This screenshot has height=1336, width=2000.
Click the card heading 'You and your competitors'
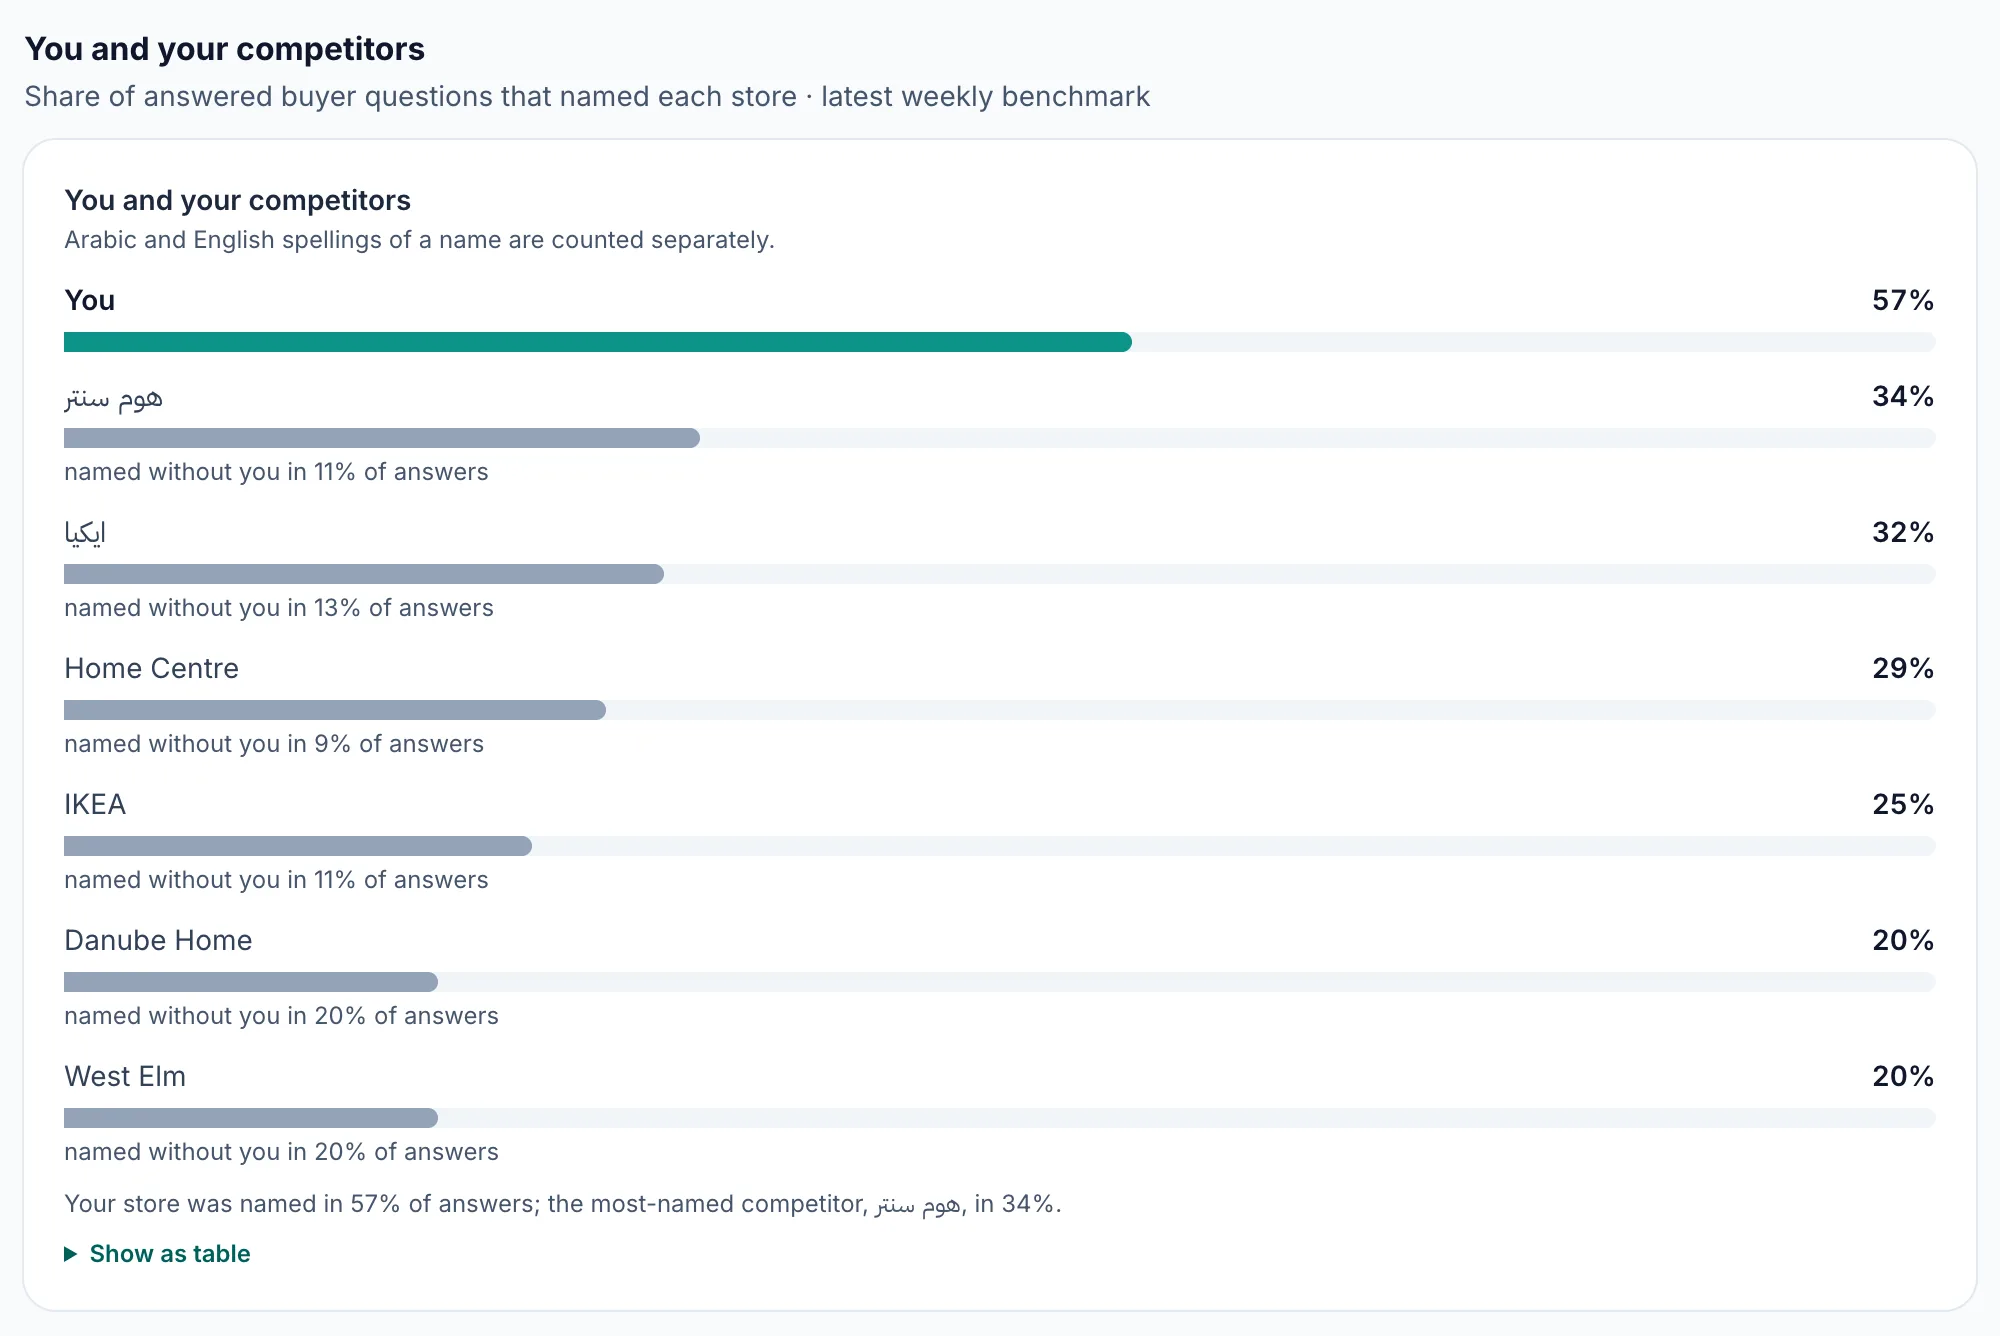tap(238, 200)
